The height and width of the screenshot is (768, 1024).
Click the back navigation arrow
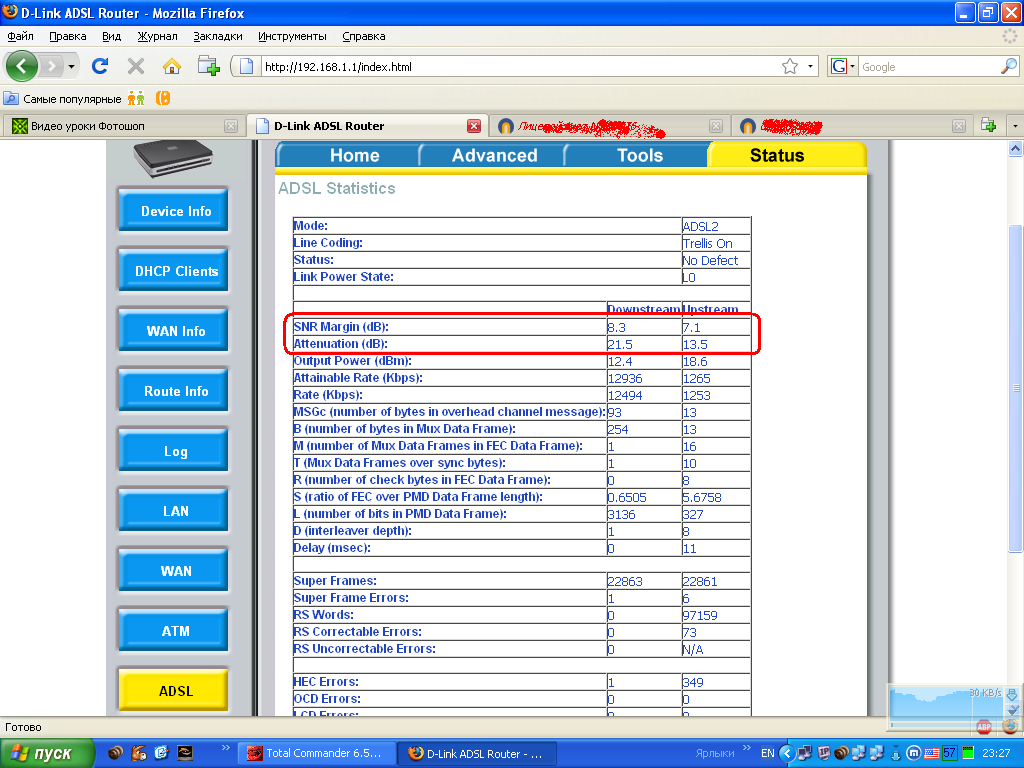coord(22,66)
